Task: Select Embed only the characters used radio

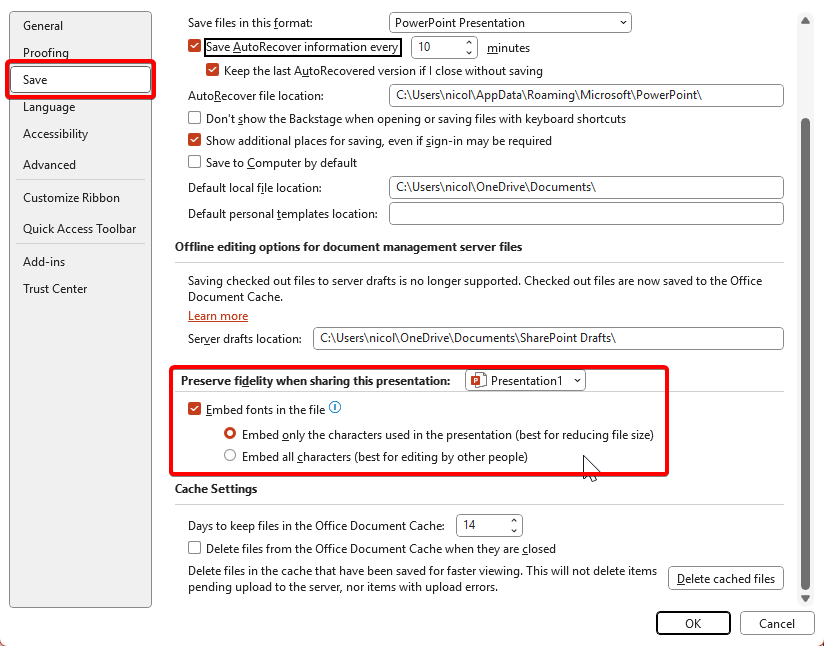Action: click(230, 434)
